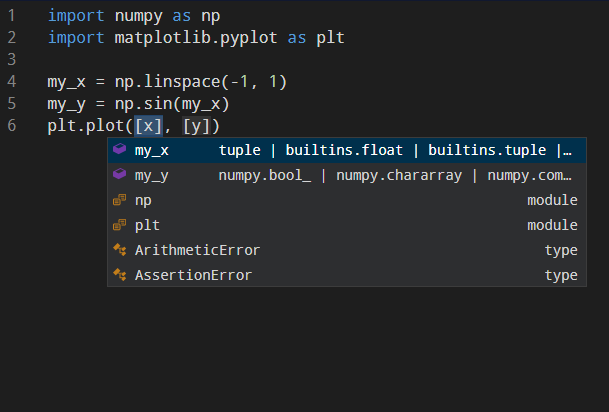Choose the plt module suggestion
Screen dimensions: 609x412
click(x=347, y=225)
